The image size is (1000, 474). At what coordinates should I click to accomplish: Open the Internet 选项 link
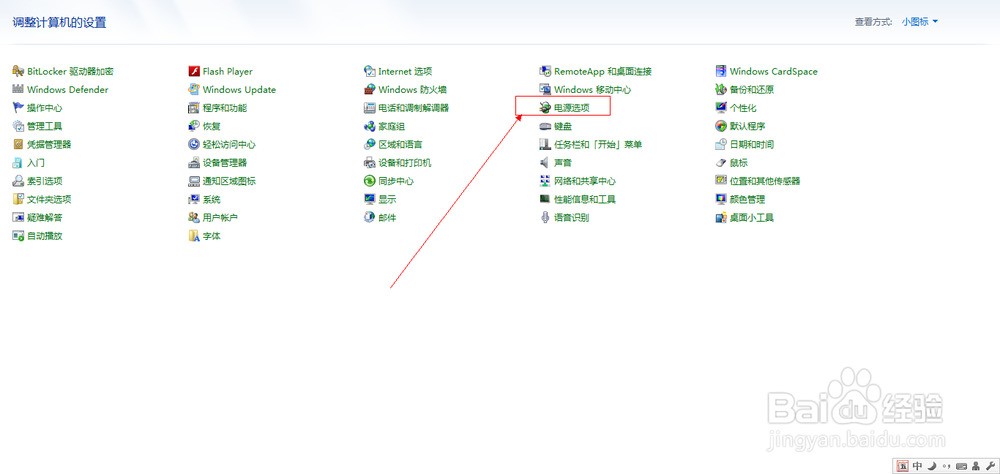coord(405,71)
